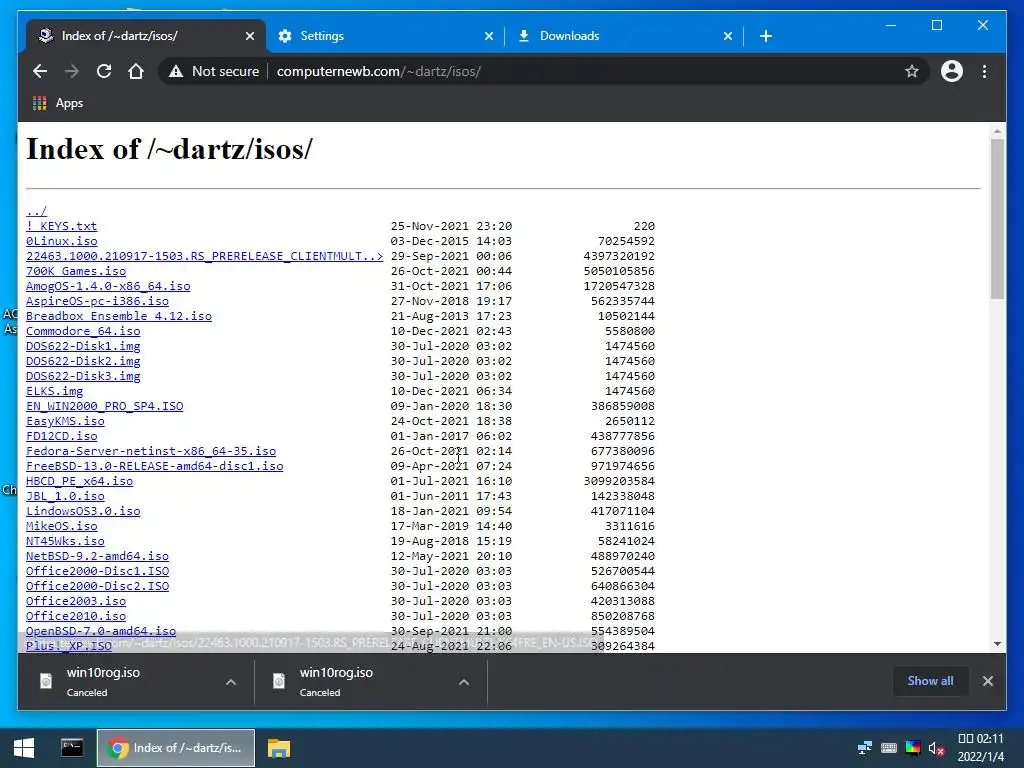Image resolution: width=1024 pixels, height=768 pixels.
Task: Close the Index of /~dartz/isos/ tab
Action: click(249, 37)
